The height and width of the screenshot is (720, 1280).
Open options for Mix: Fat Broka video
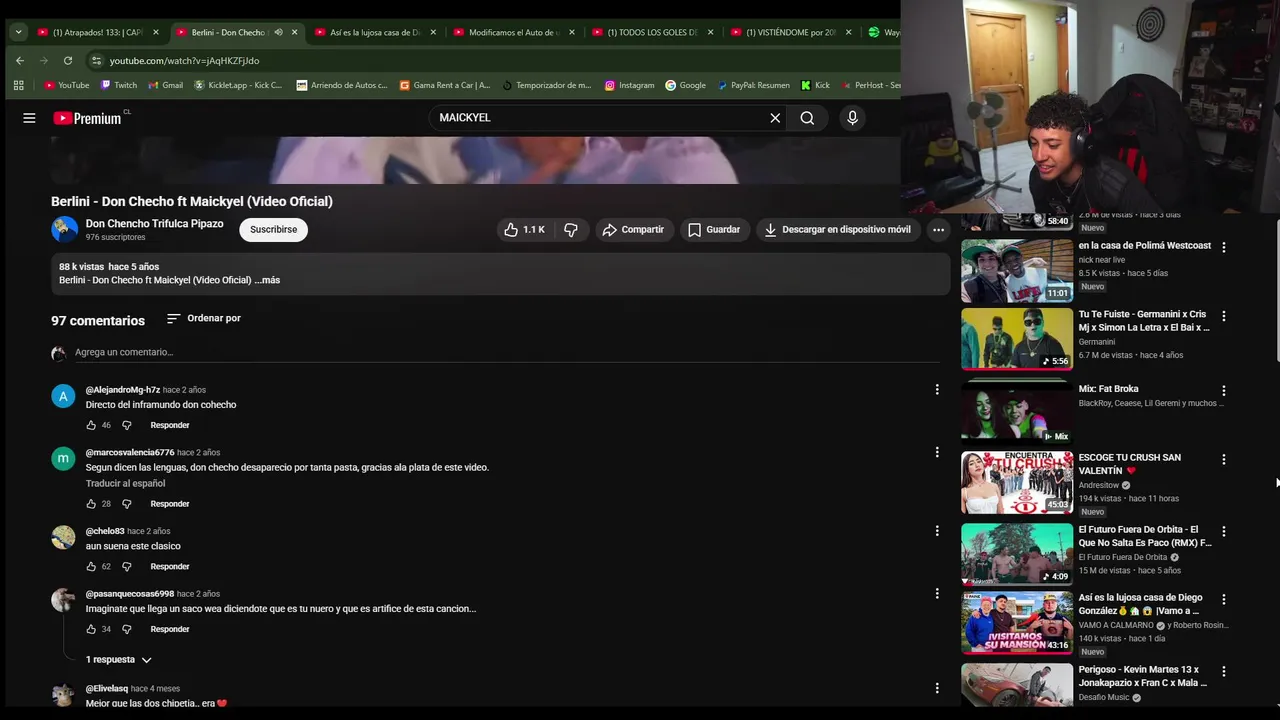1223,391
